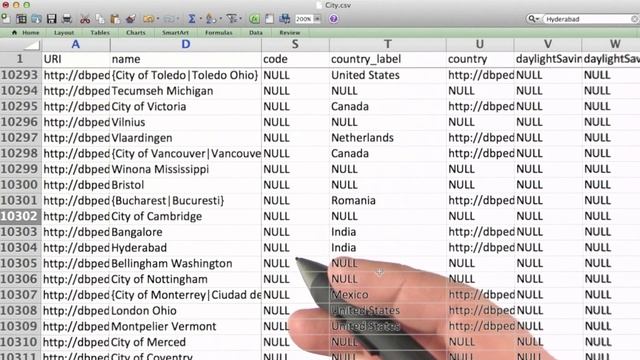The height and width of the screenshot is (360, 640).
Task: Copy selection using Copy icon
Action: pyautogui.click(x=100, y=19)
